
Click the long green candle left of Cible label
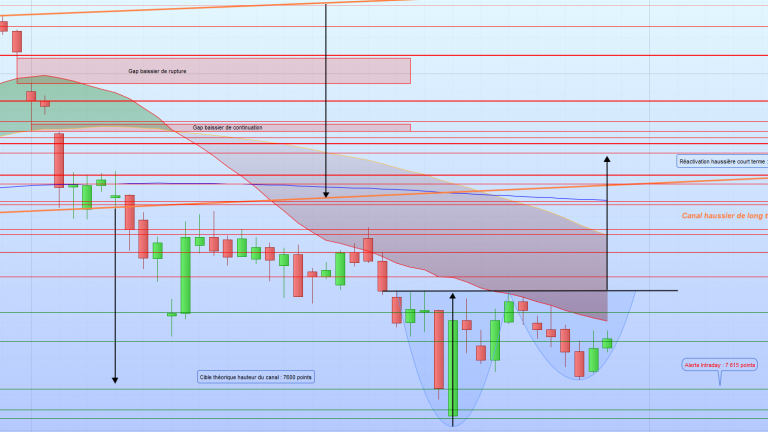(x=185, y=274)
